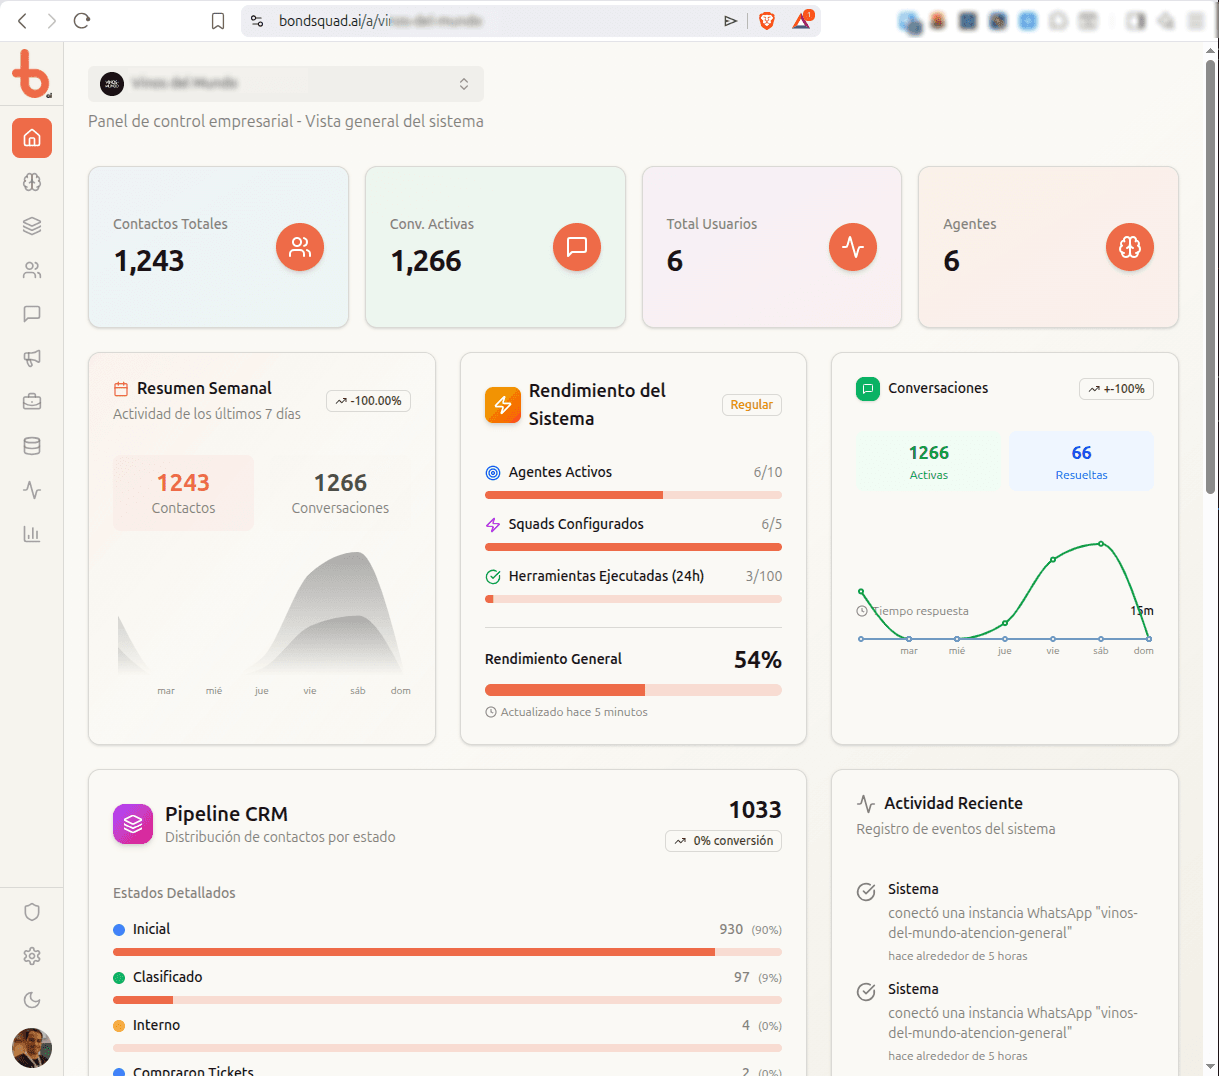The height and width of the screenshot is (1076, 1219).
Task: Open the megaphone campaigns sidebar icon
Action: (32, 358)
